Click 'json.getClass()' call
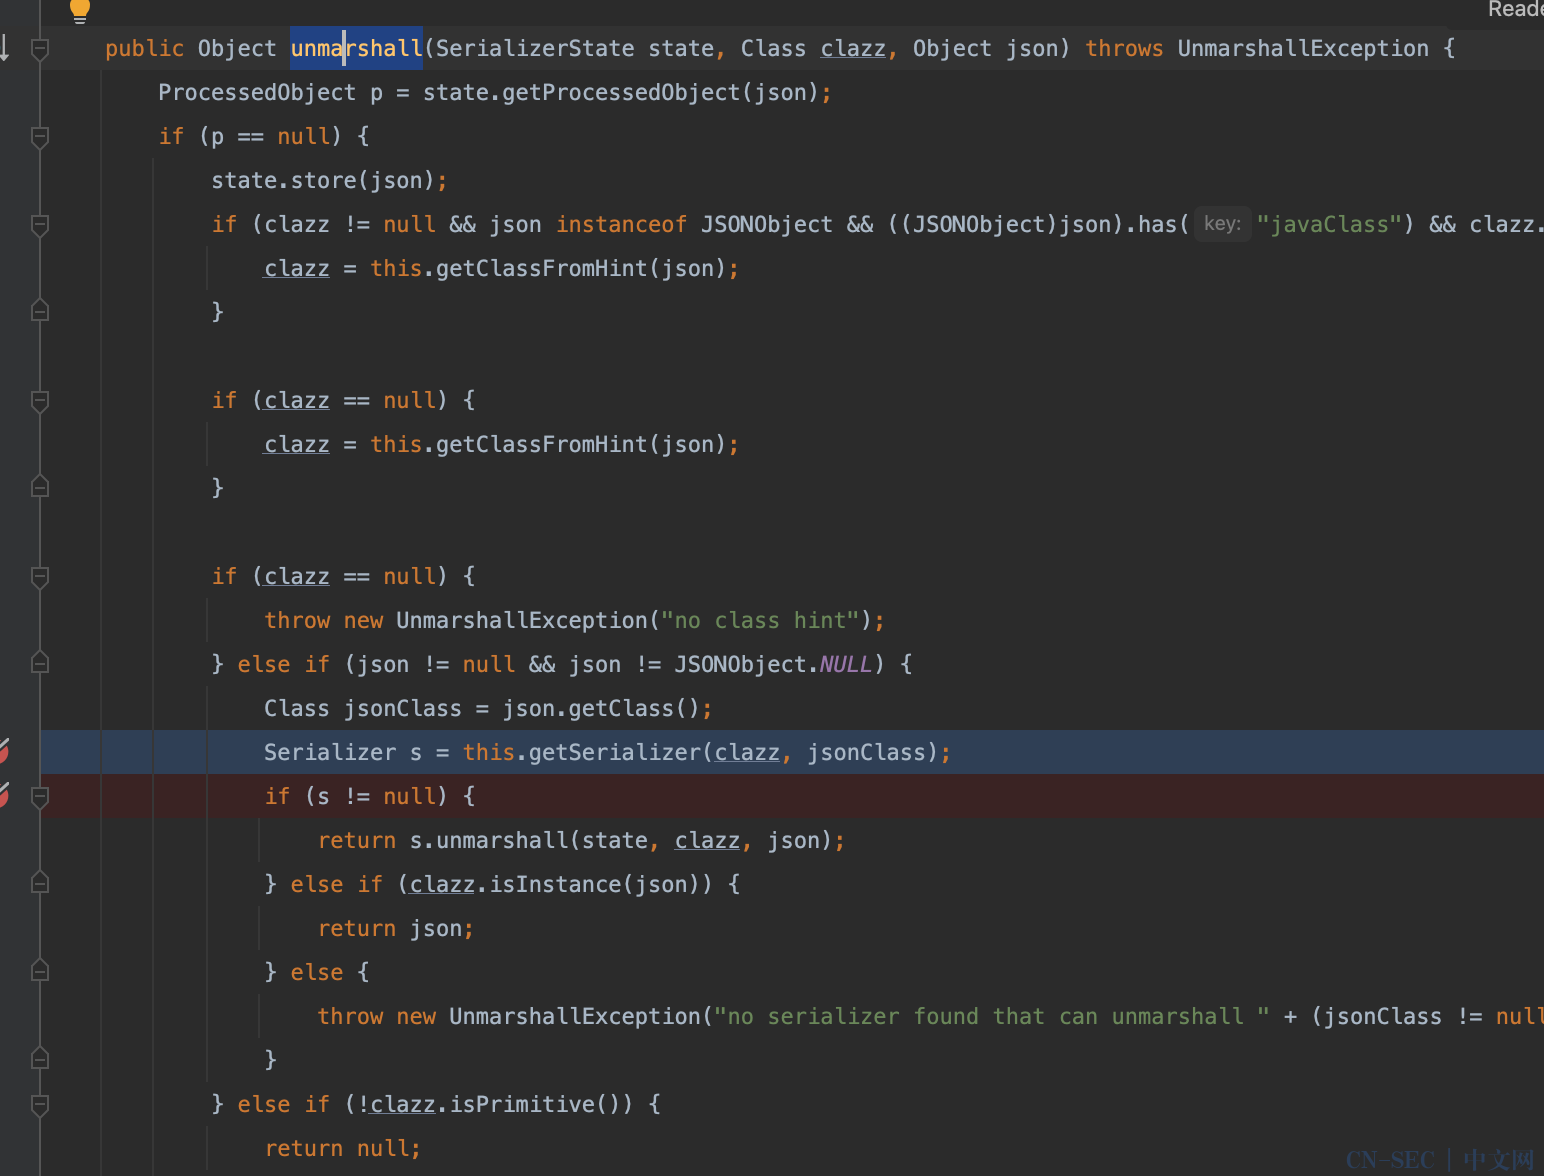 pyautogui.click(x=601, y=708)
